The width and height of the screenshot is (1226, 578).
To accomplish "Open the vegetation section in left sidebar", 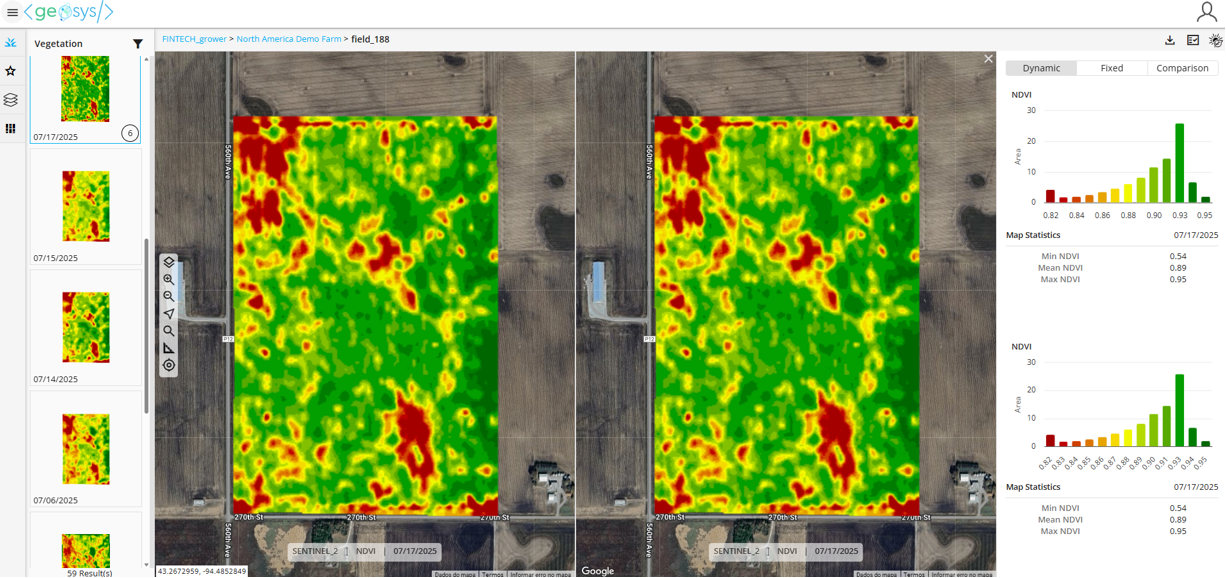I will pos(11,43).
